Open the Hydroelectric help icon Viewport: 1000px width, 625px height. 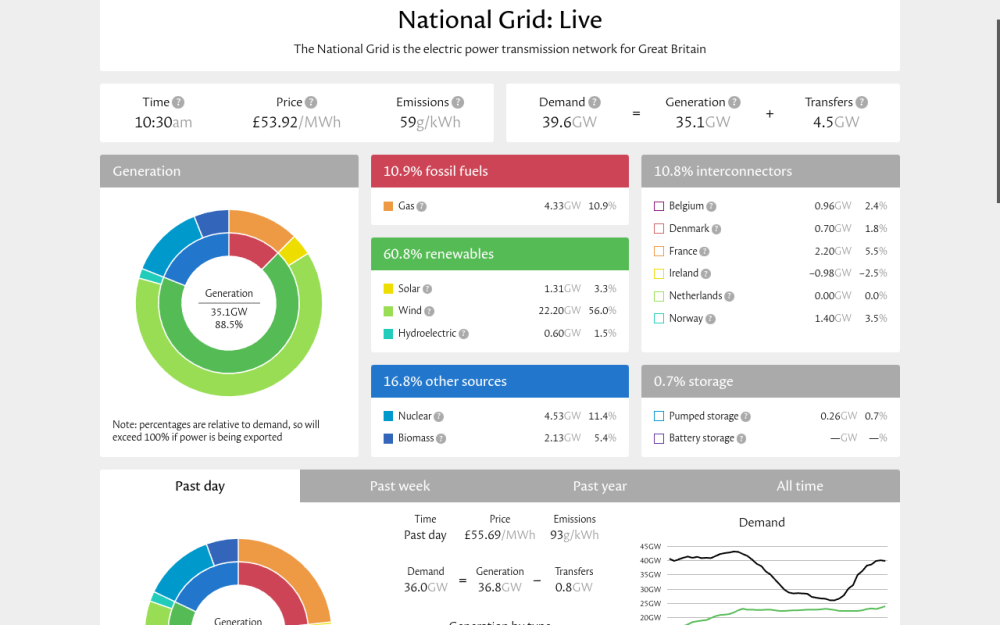464,334
